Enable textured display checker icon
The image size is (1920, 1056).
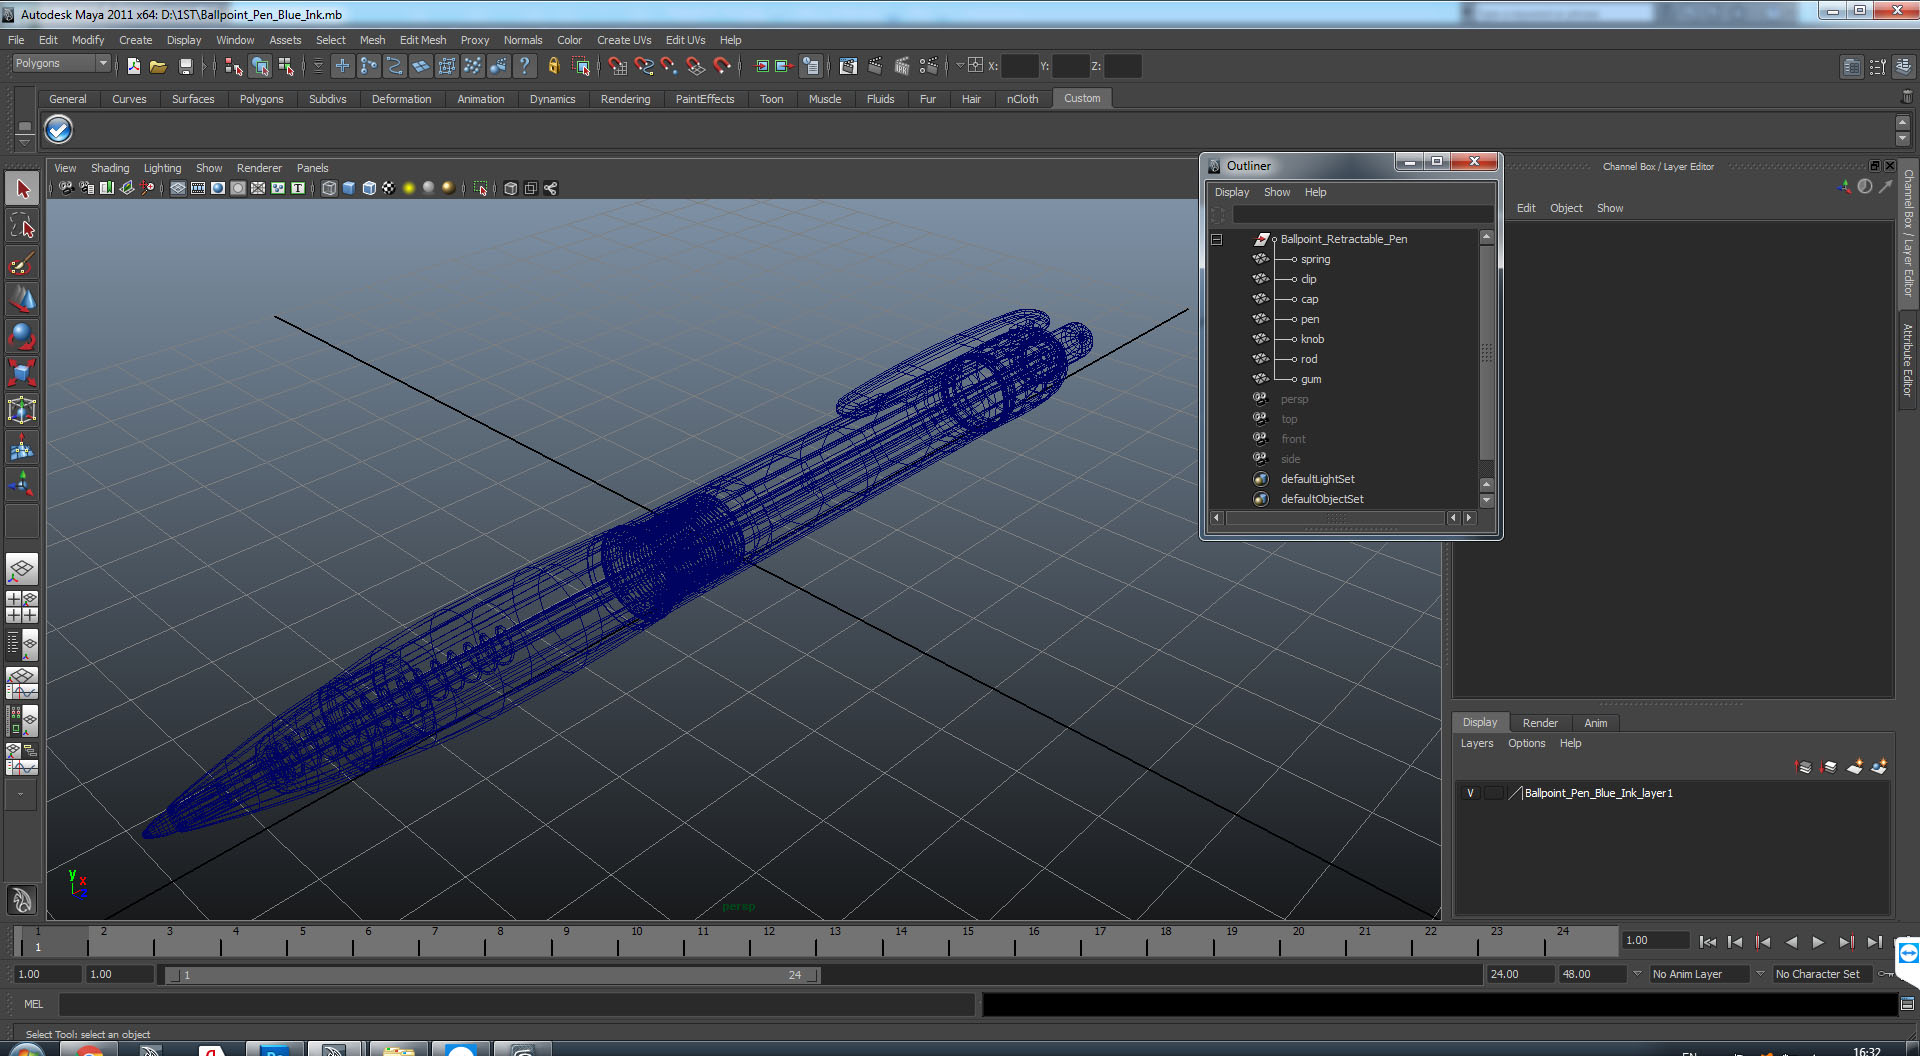point(389,188)
